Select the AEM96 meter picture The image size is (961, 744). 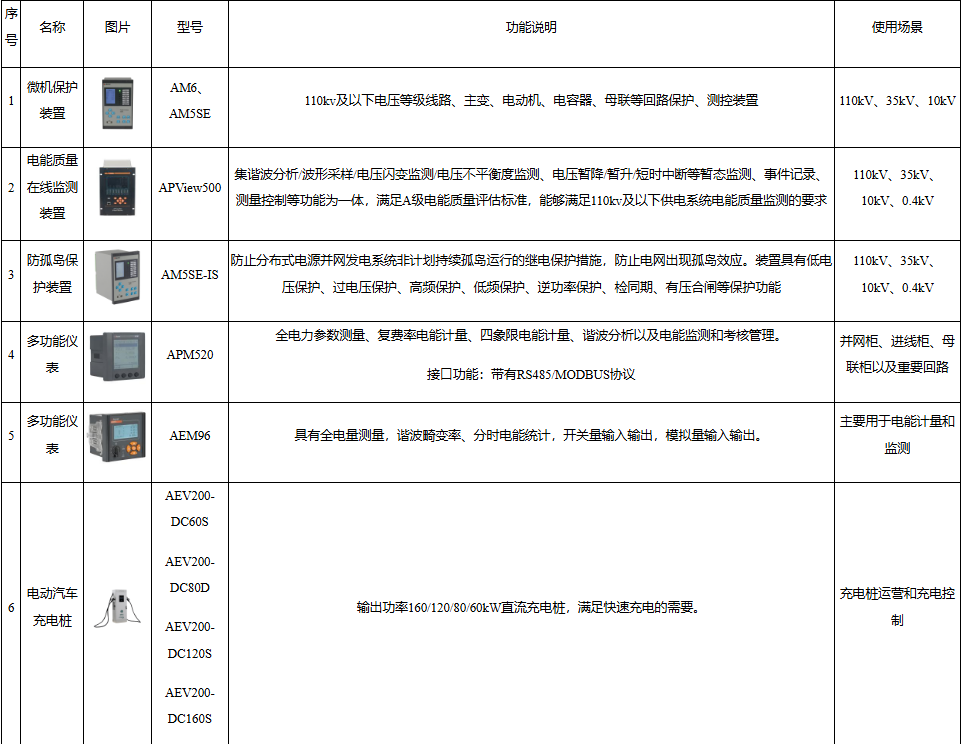(x=117, y=436)
